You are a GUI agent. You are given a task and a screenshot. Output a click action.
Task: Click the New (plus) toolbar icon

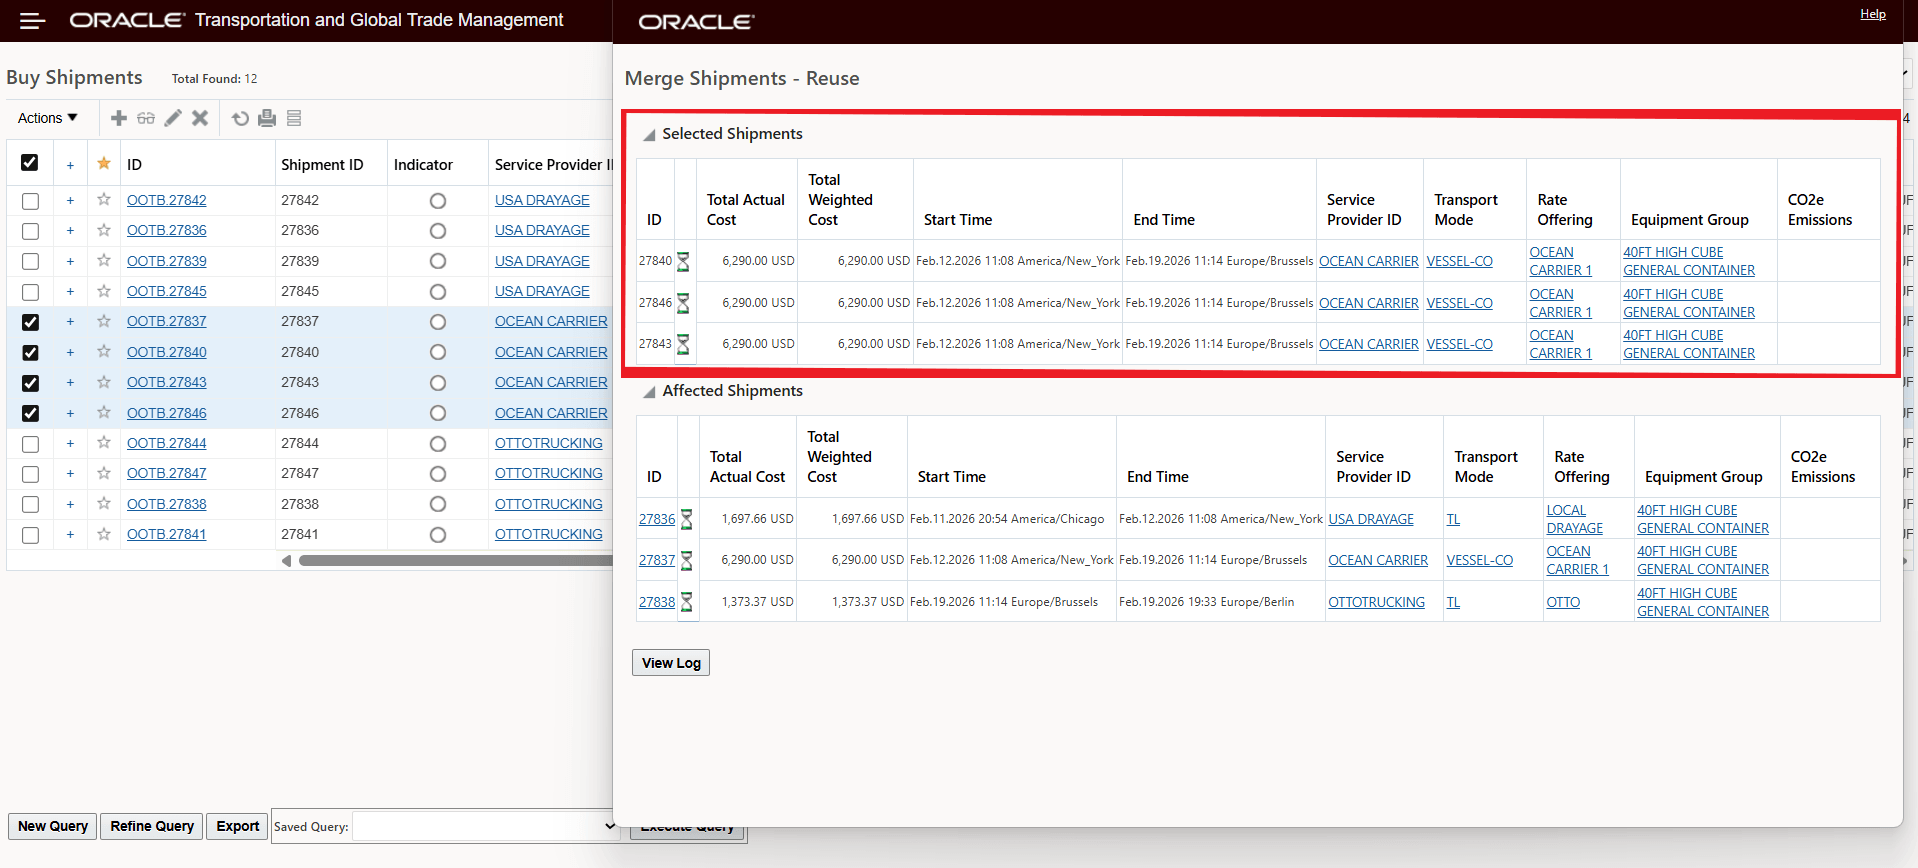click(x=118, y=118)
